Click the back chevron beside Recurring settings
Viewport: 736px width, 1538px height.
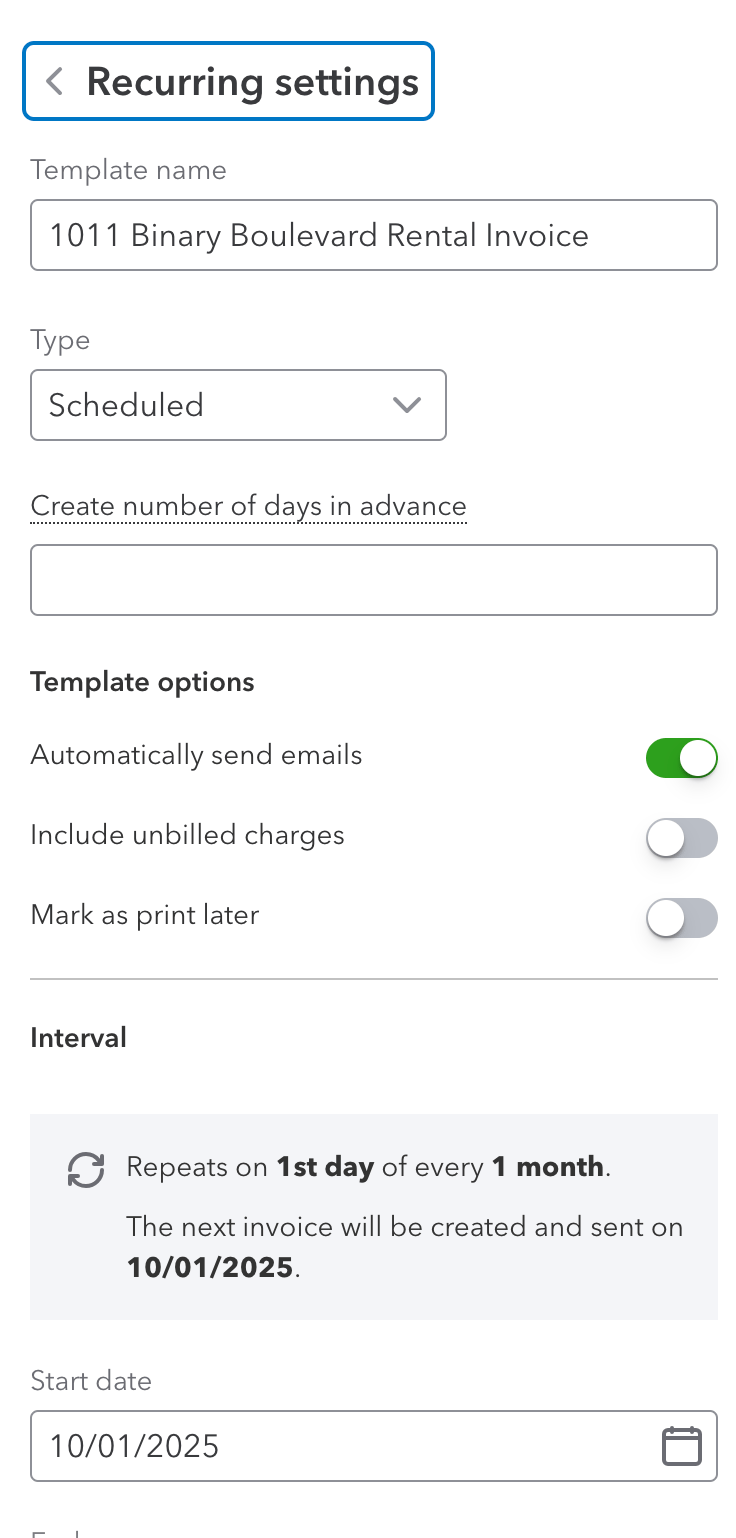point(55,82)
